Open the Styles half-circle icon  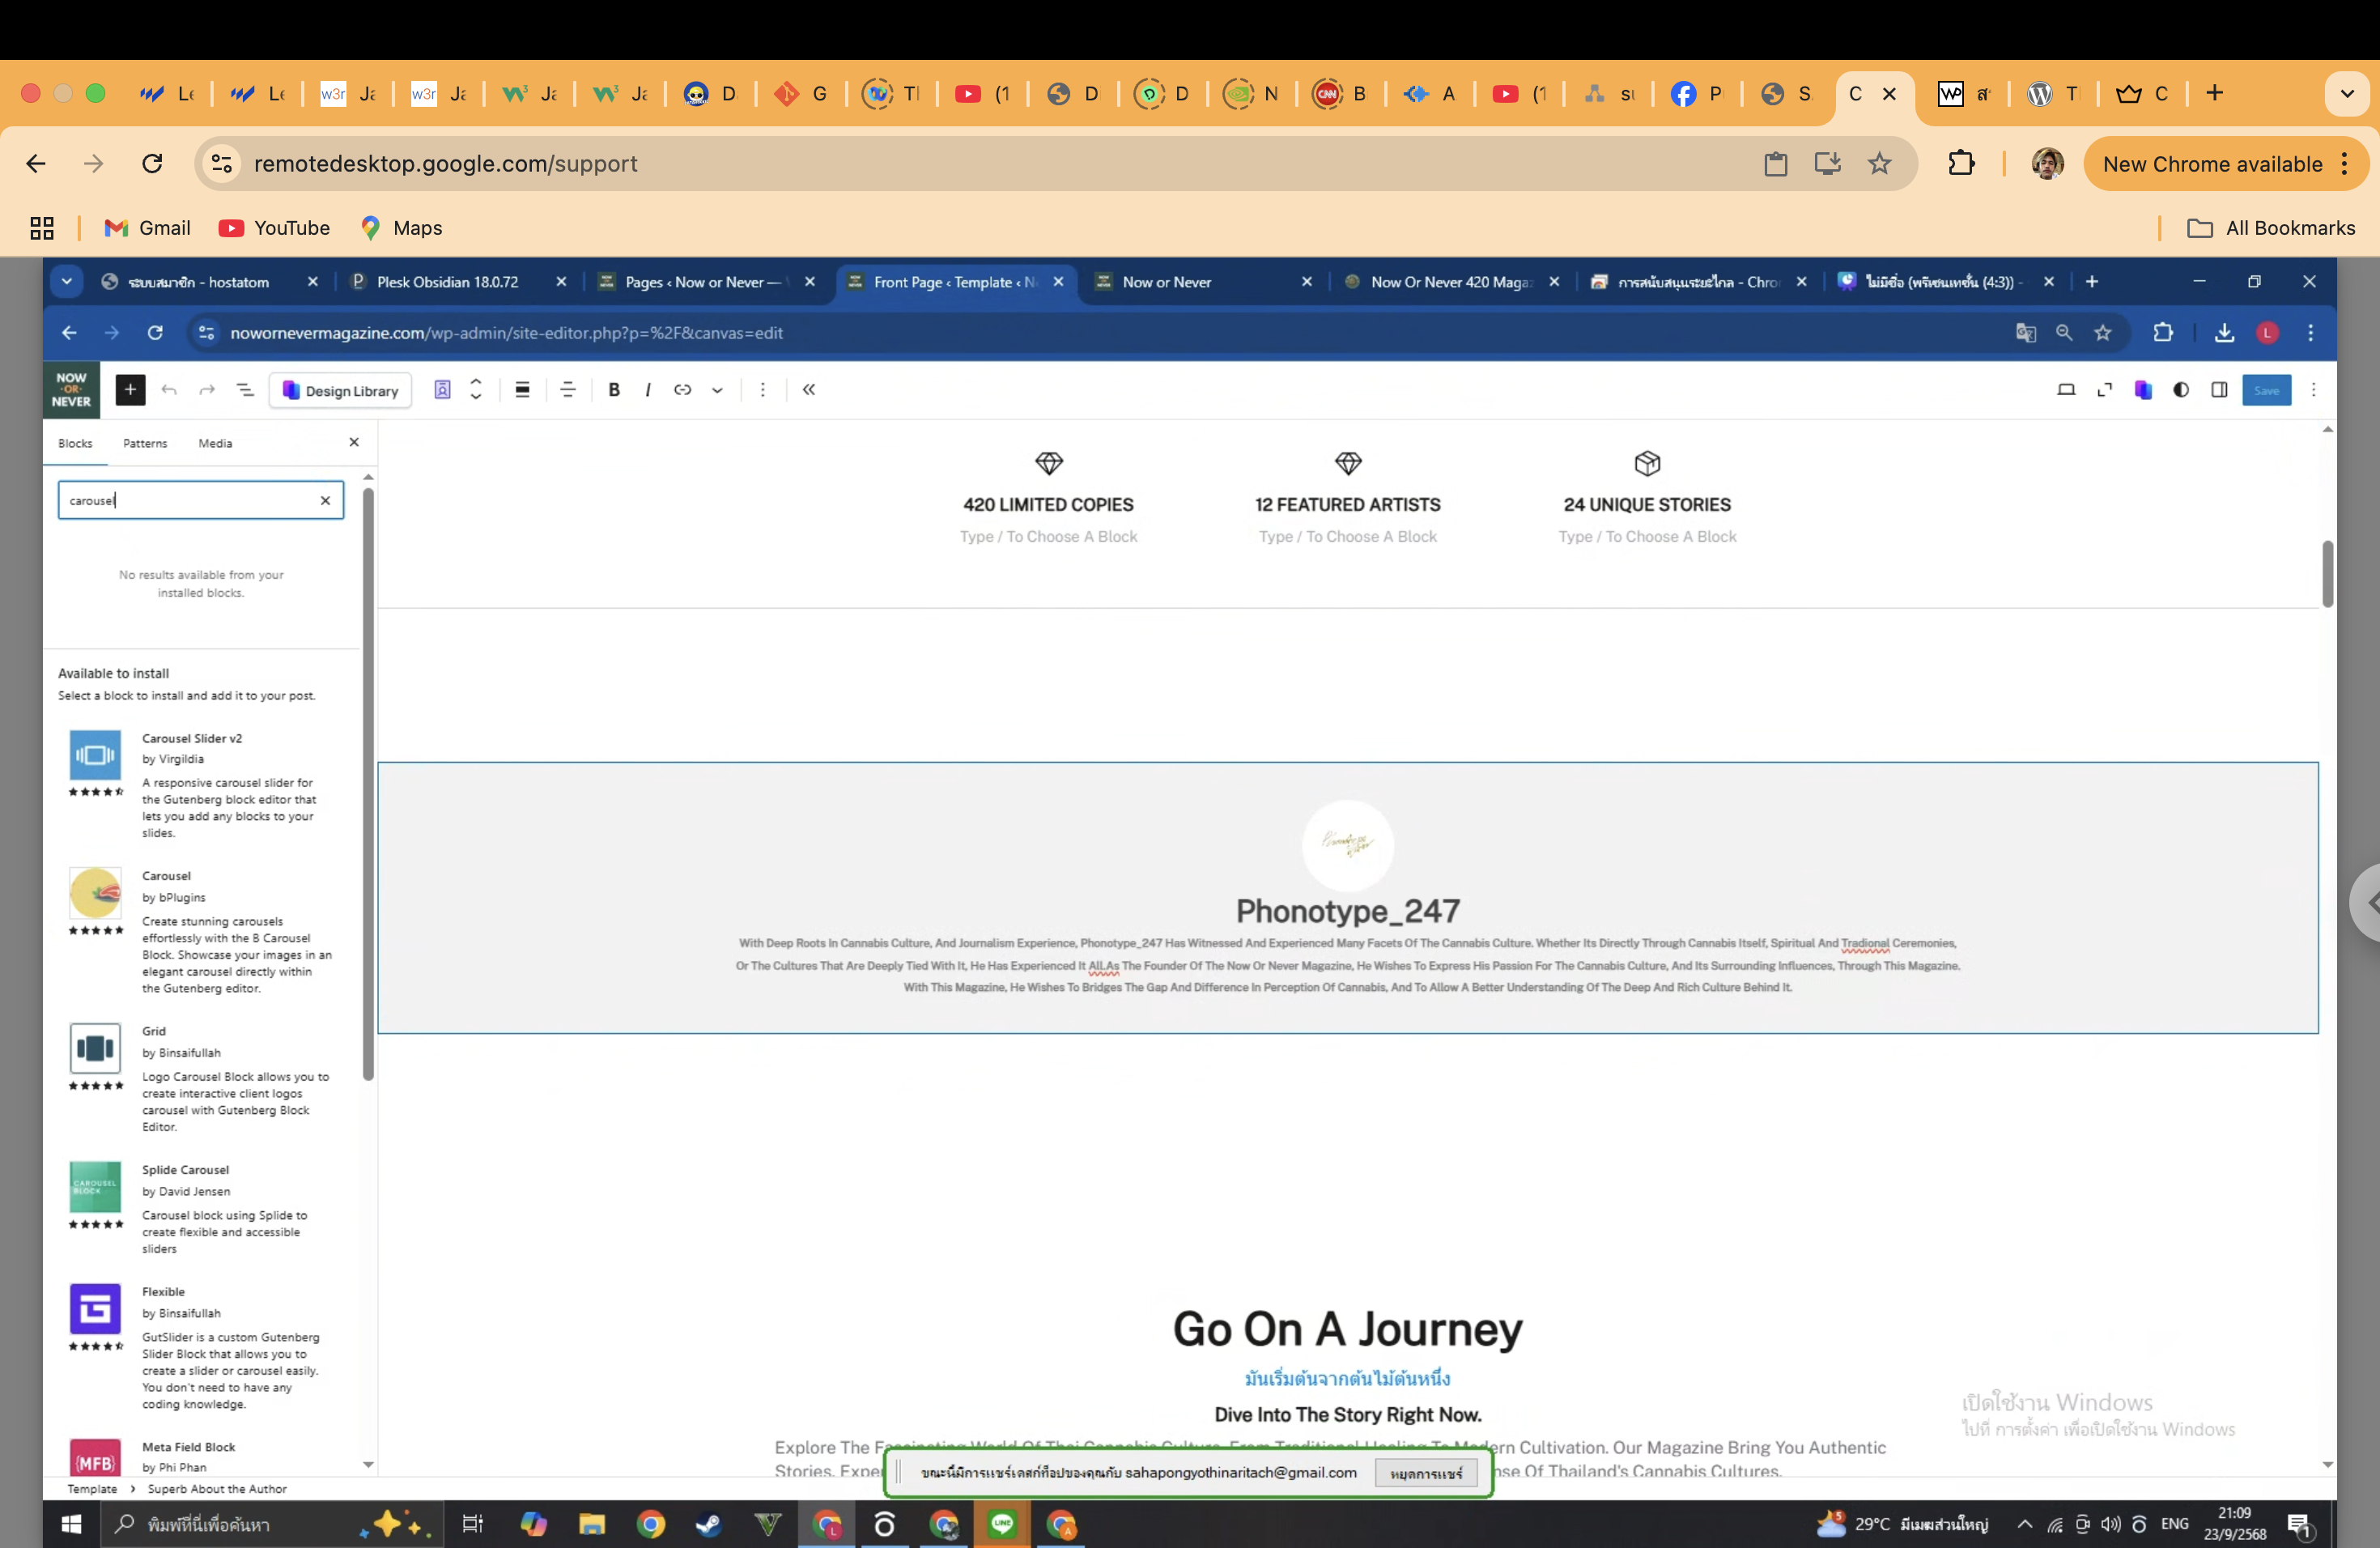click(x=2181, y=390)
